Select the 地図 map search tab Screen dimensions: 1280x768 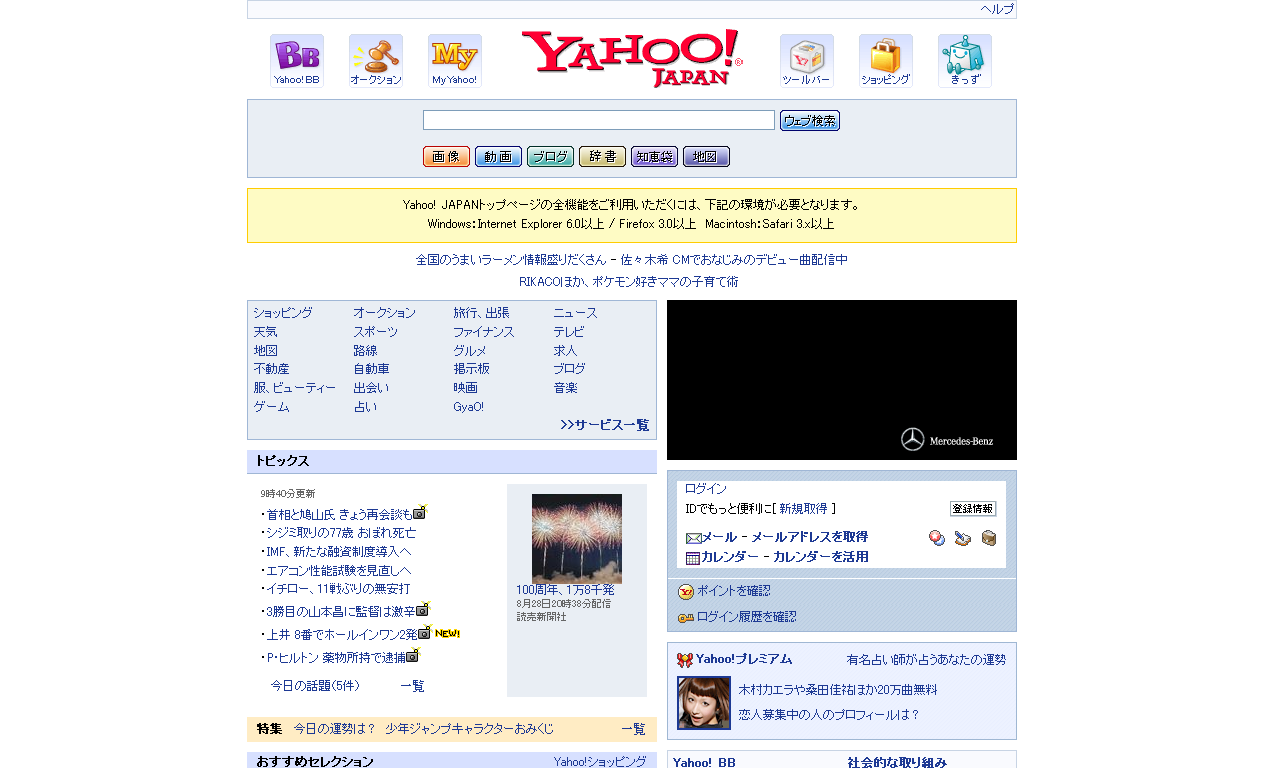coord(706,157)
